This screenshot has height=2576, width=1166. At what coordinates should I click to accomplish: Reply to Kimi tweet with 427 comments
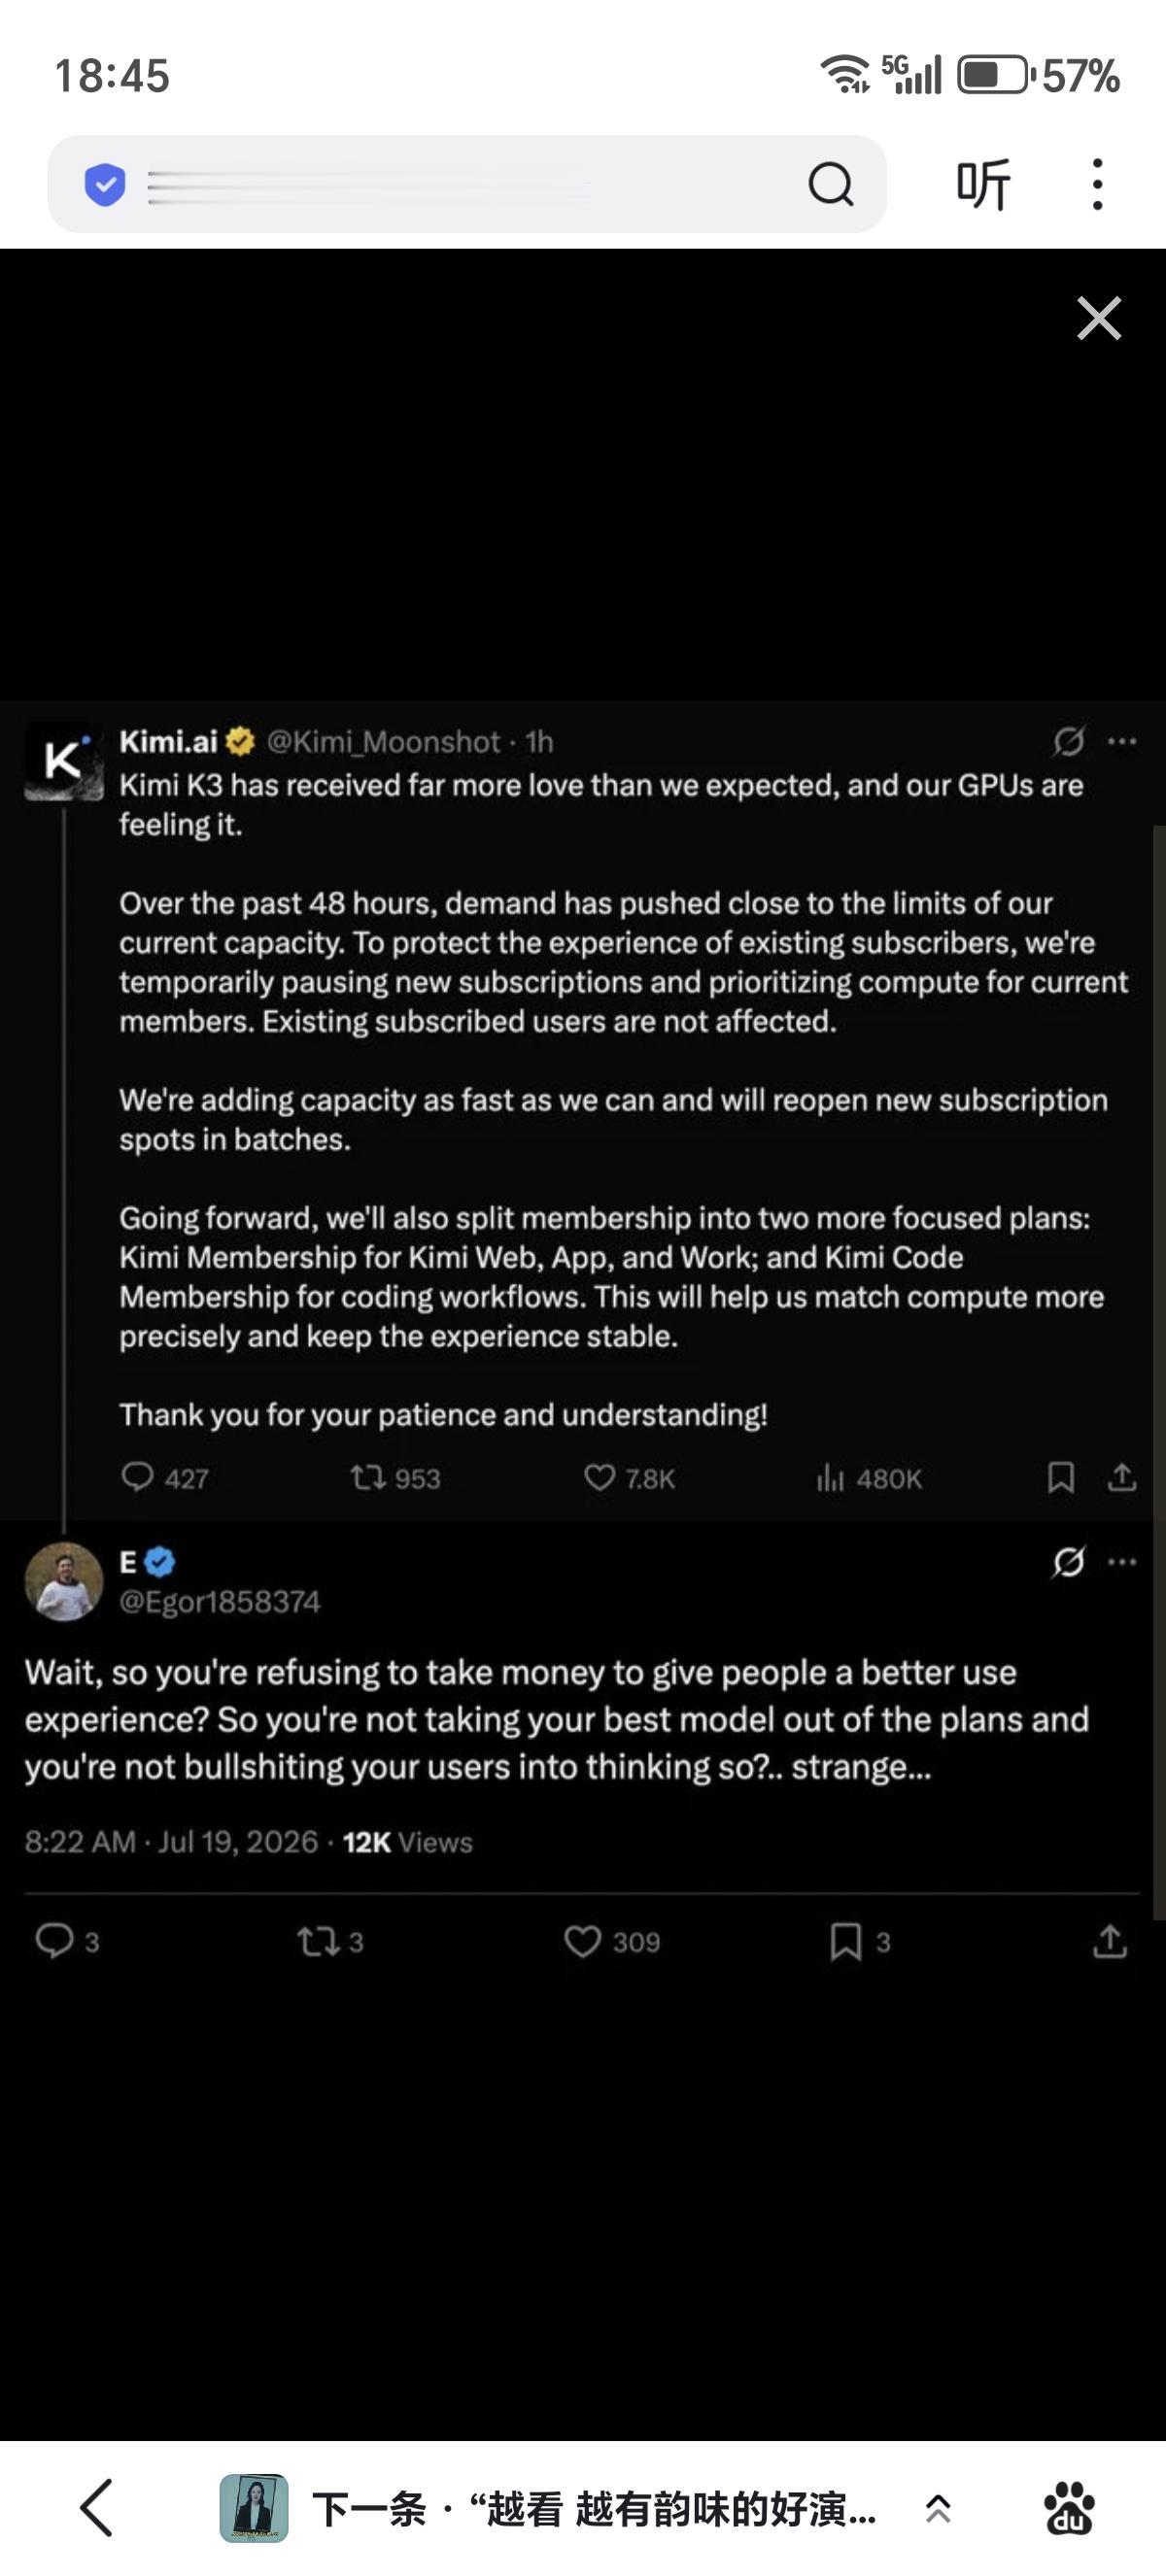tap(164, 1478)
